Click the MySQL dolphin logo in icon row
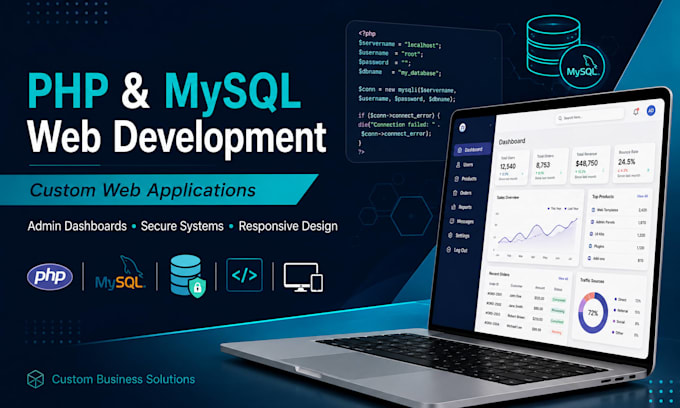680x408 pixels. pos(121,273)
